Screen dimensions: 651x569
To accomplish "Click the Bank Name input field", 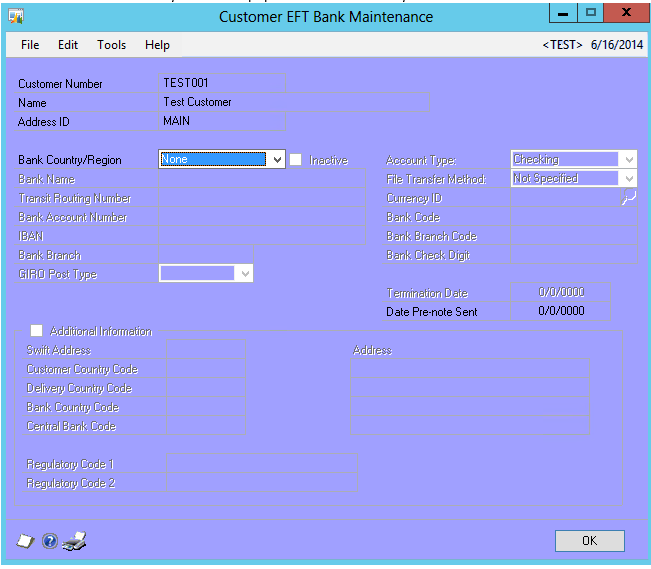I will [260, 179].
